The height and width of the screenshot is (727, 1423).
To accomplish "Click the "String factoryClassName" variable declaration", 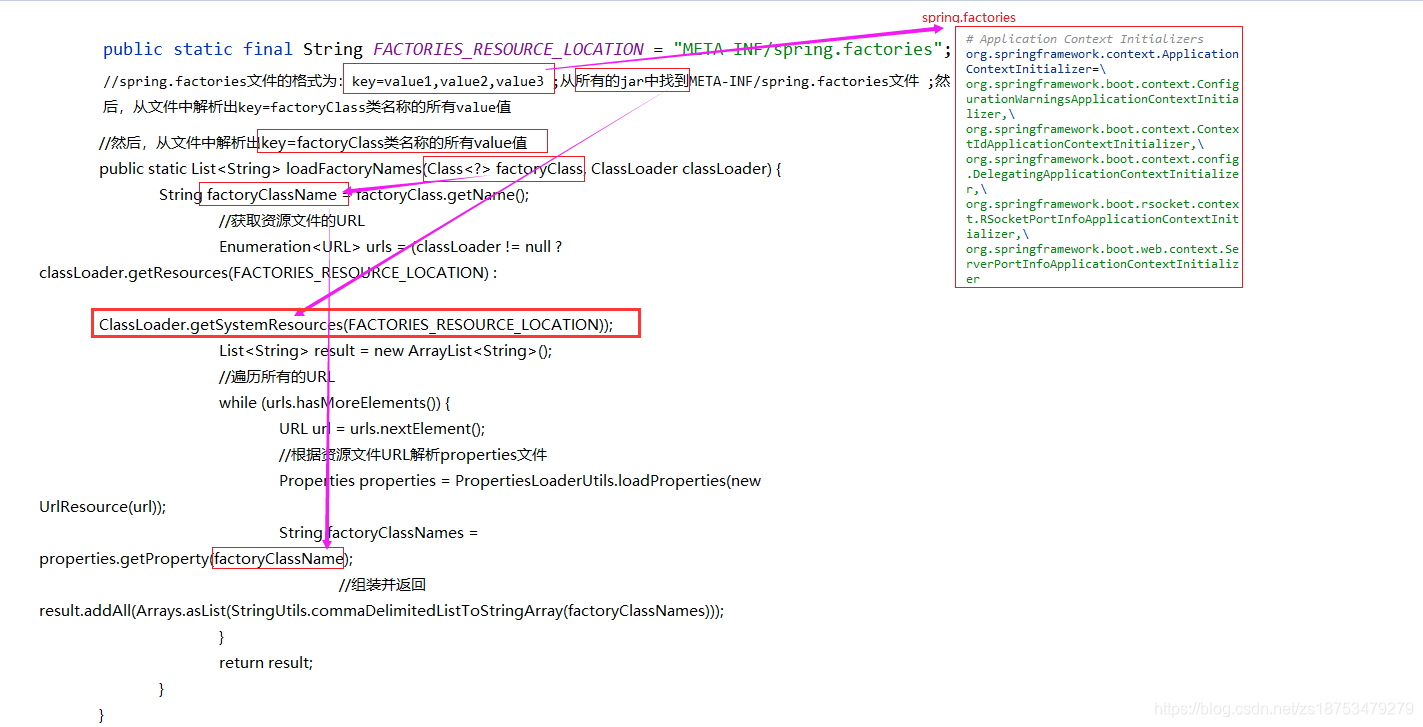I will click(x=248, y=194).
